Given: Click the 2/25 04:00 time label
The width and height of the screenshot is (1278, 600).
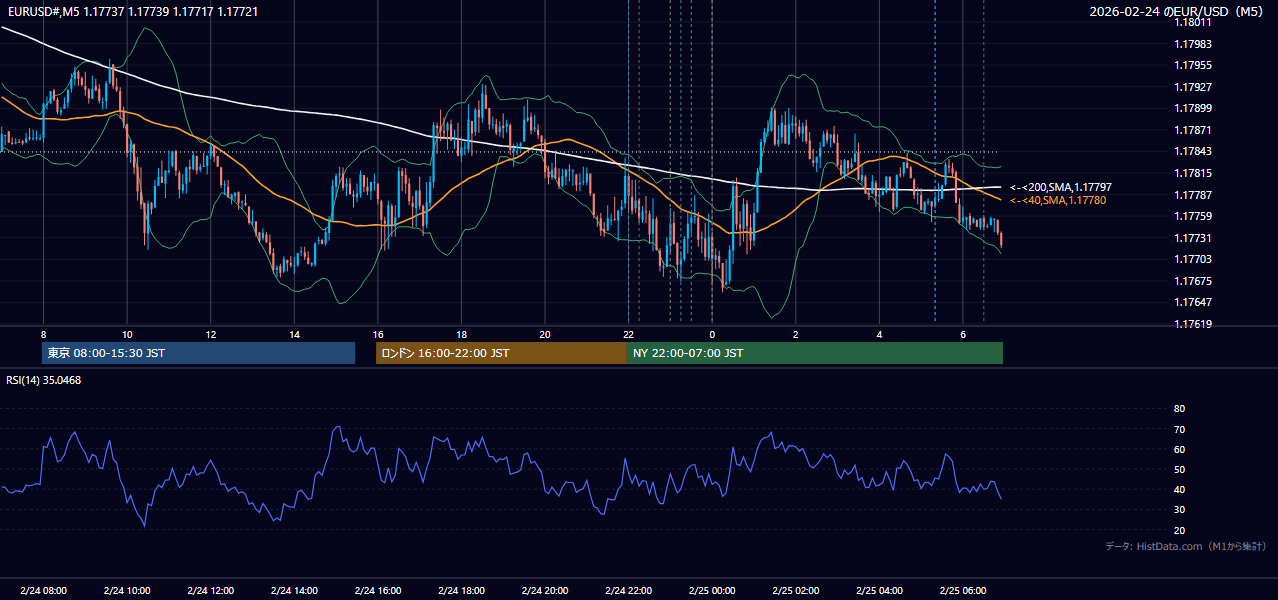Looking at the screenshot, I should click(x=880, y=590).
